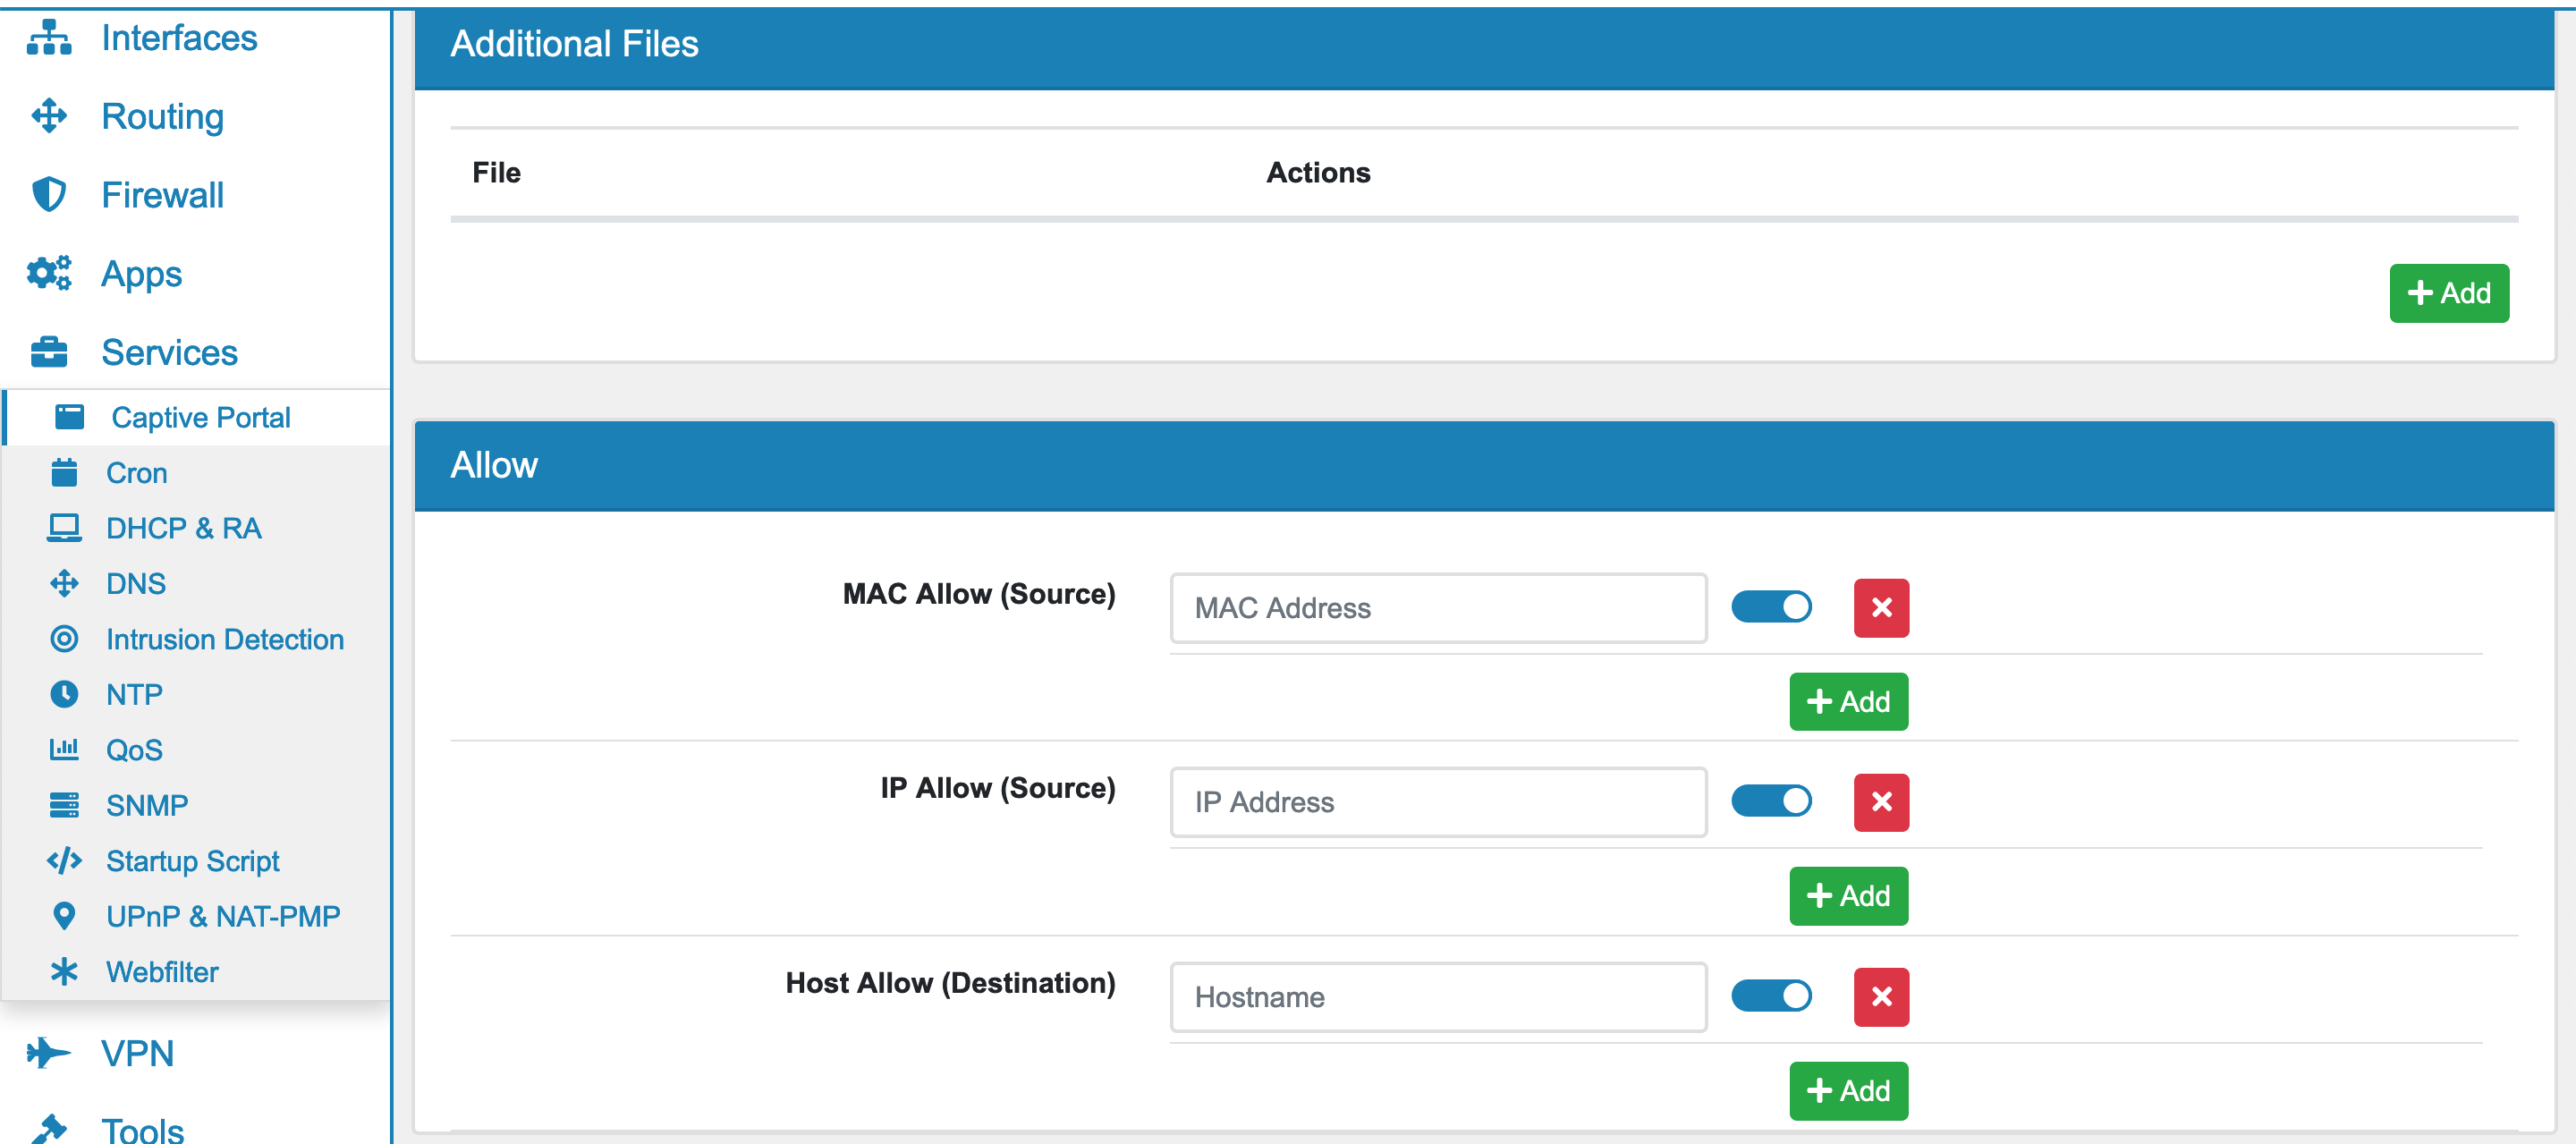
Task: Click the VPN airplane icon
Action: 49,1053
